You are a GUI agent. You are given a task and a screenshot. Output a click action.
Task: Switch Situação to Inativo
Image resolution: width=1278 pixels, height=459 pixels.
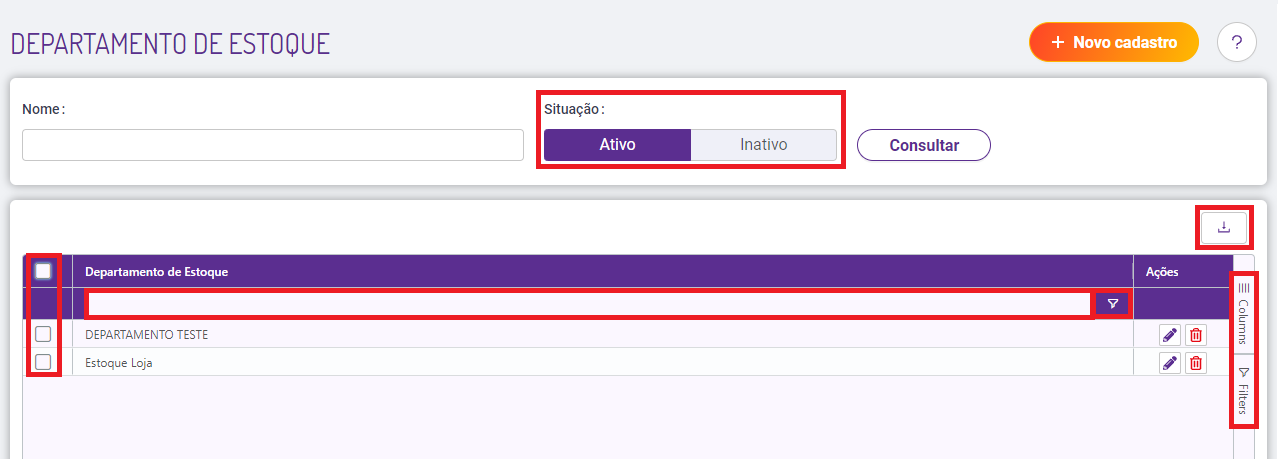(763, 145)
